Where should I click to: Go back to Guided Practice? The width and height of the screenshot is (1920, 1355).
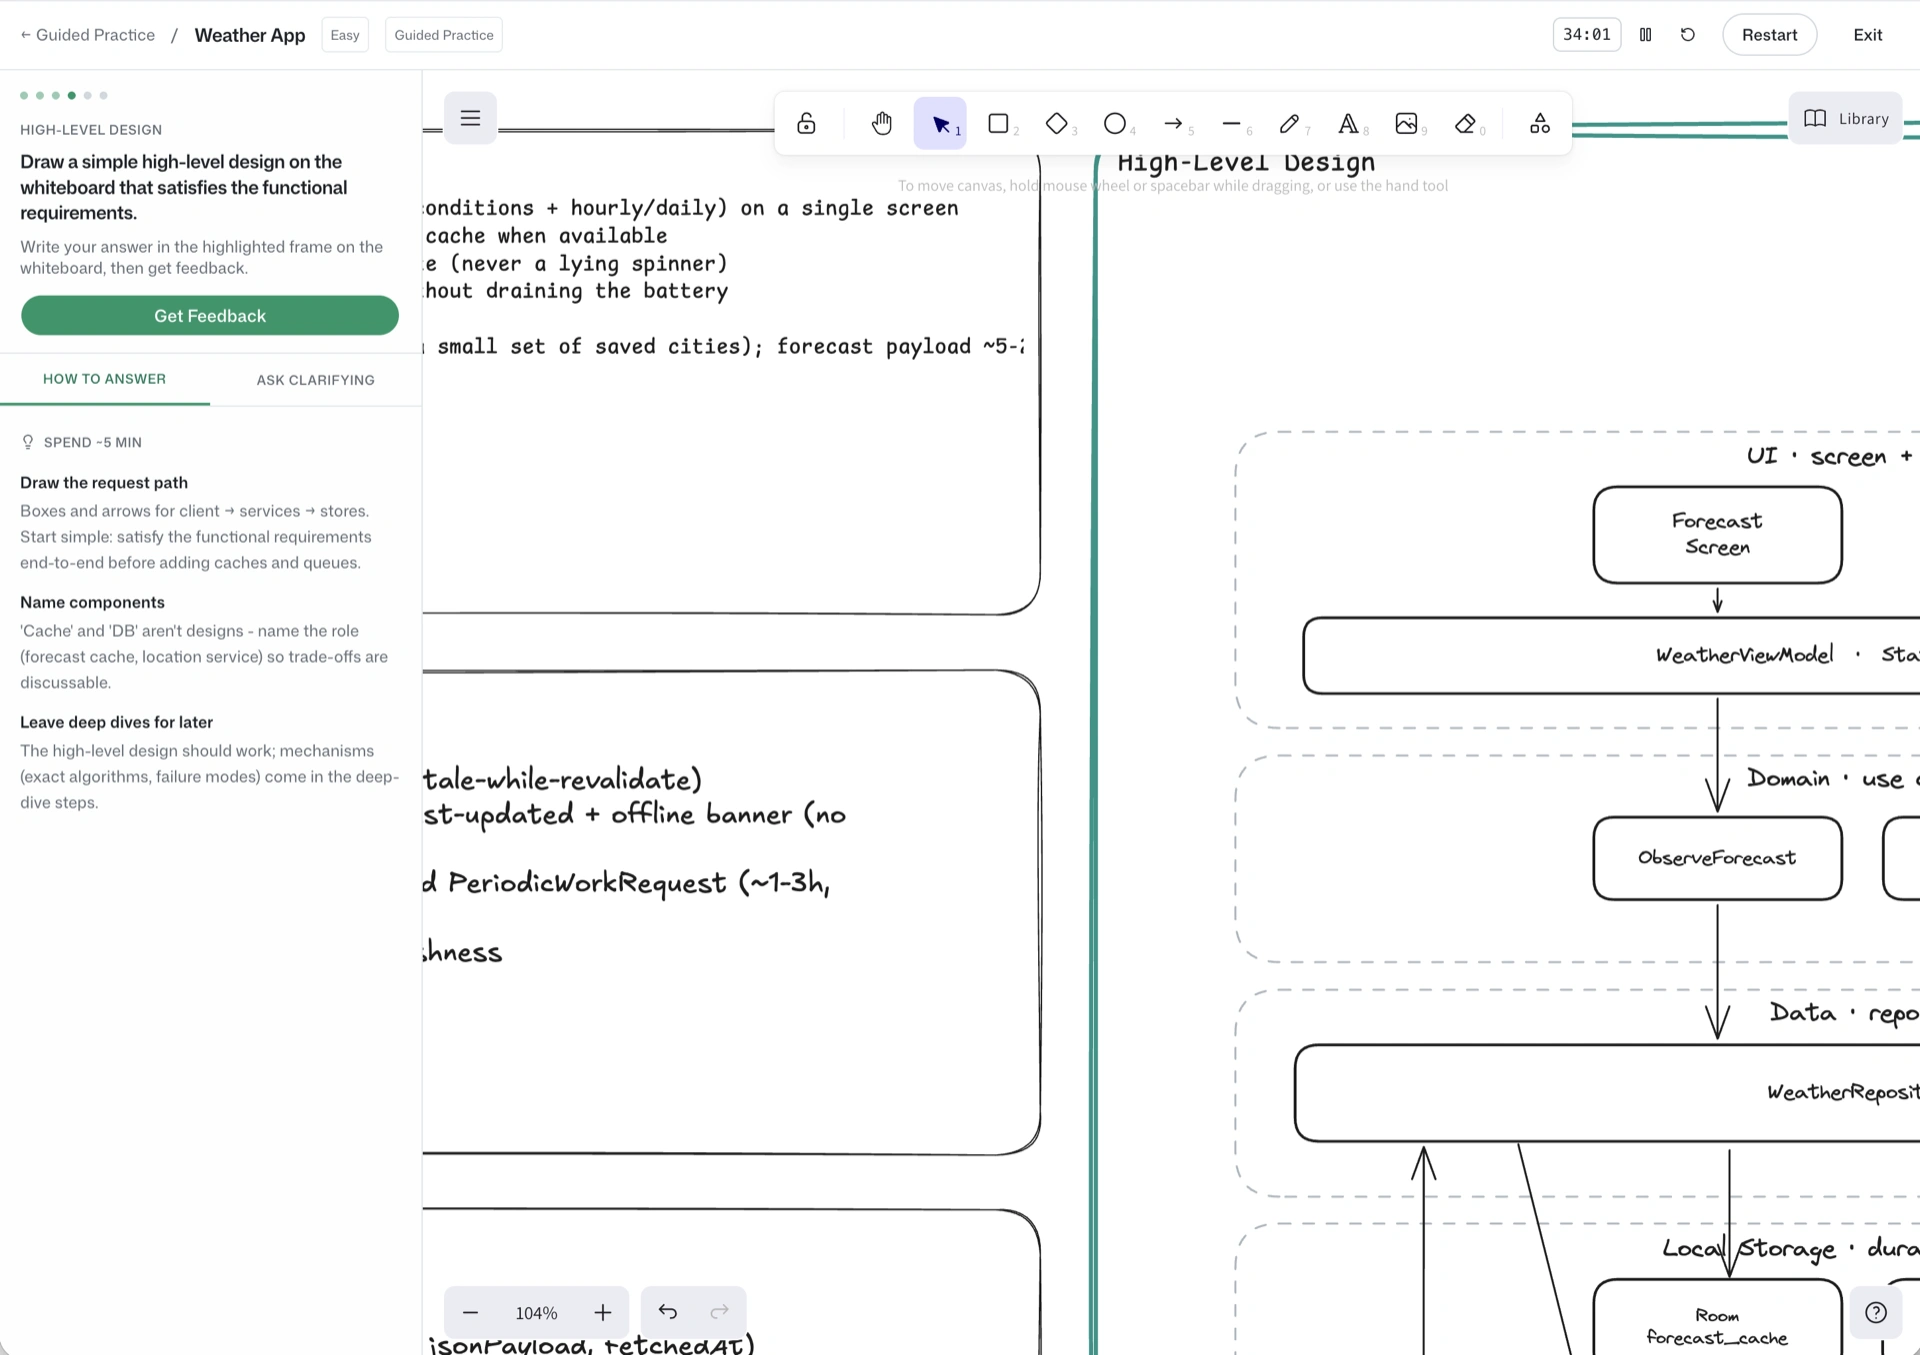point(87,35)
